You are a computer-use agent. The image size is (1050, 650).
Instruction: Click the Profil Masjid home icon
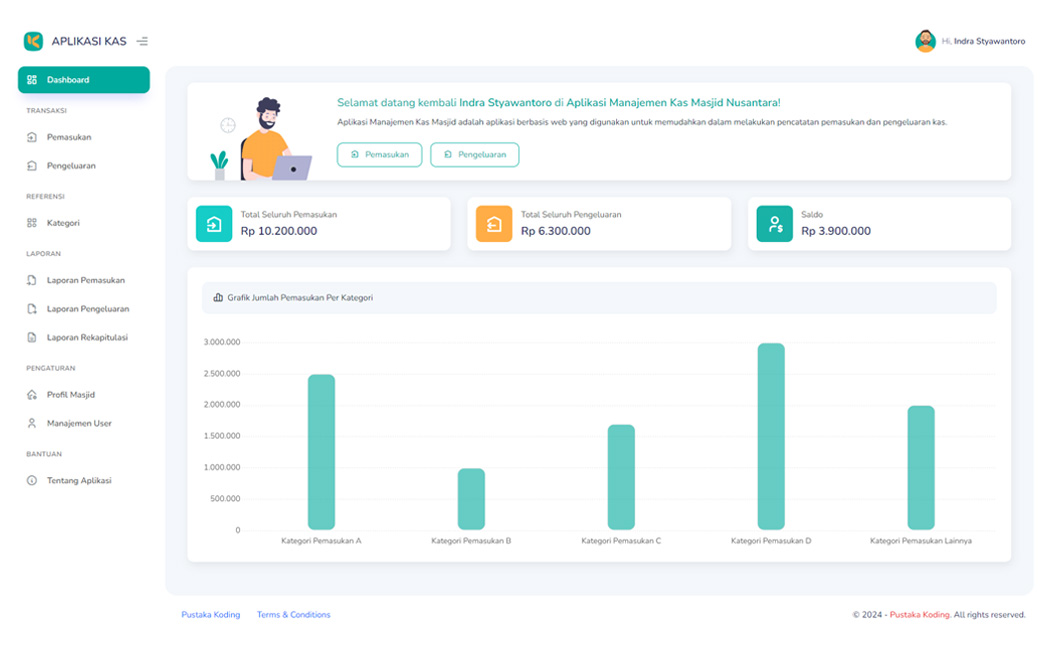pos(32,395)
